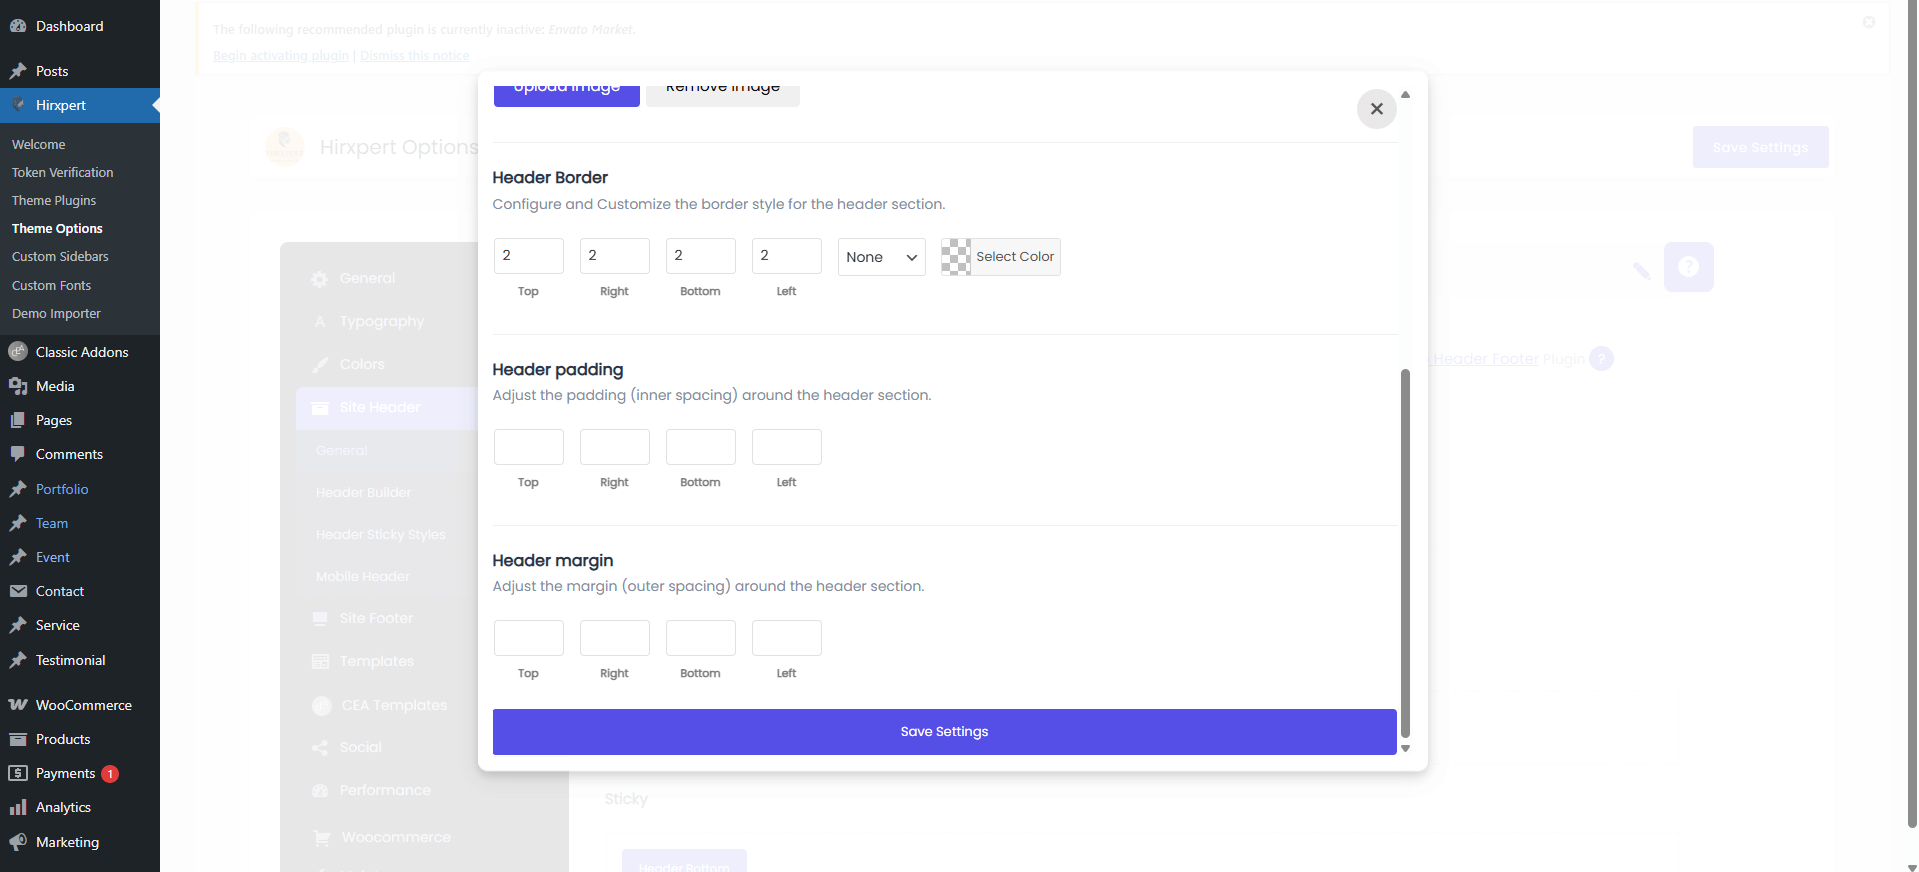The width and height of the screenshot is (1919, 872).
Task: Click the Dashboard icon in sidebar
Action: pyautogui.click(x=18, y=26)
